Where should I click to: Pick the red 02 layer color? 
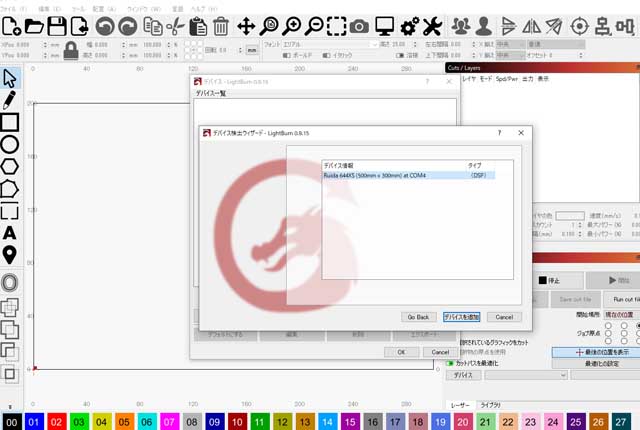(57, 421)
